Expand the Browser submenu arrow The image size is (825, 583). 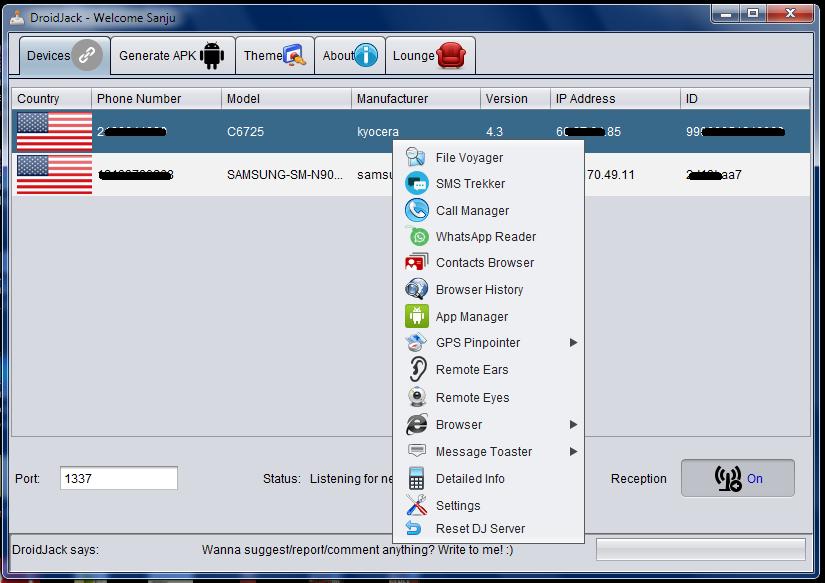click(x=573, y=425)
